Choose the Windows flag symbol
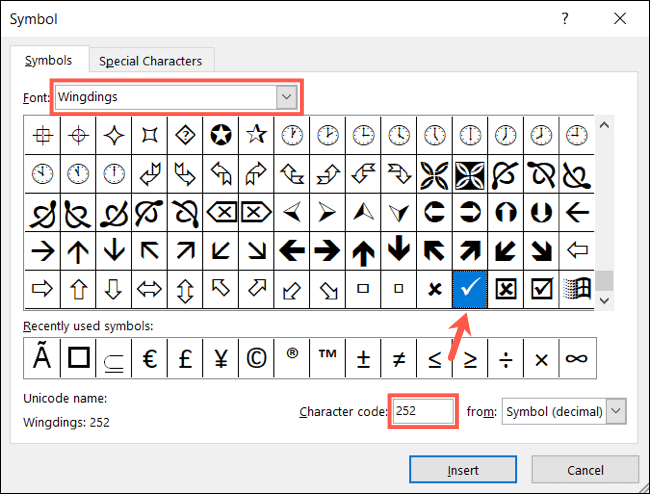Image resolution: width=650 pixels, height=494 pixels. [577, 289]
